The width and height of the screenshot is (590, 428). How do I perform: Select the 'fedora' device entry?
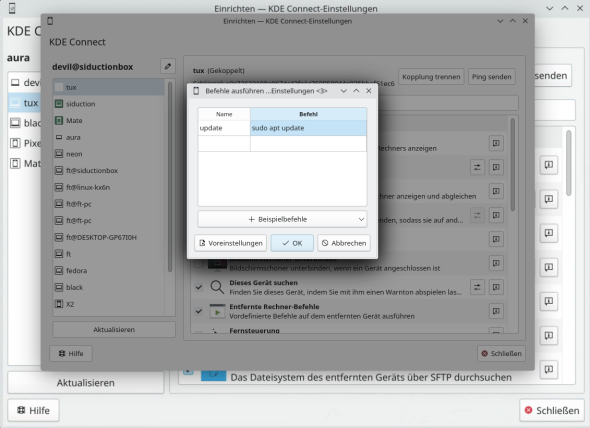pos(109,271)
